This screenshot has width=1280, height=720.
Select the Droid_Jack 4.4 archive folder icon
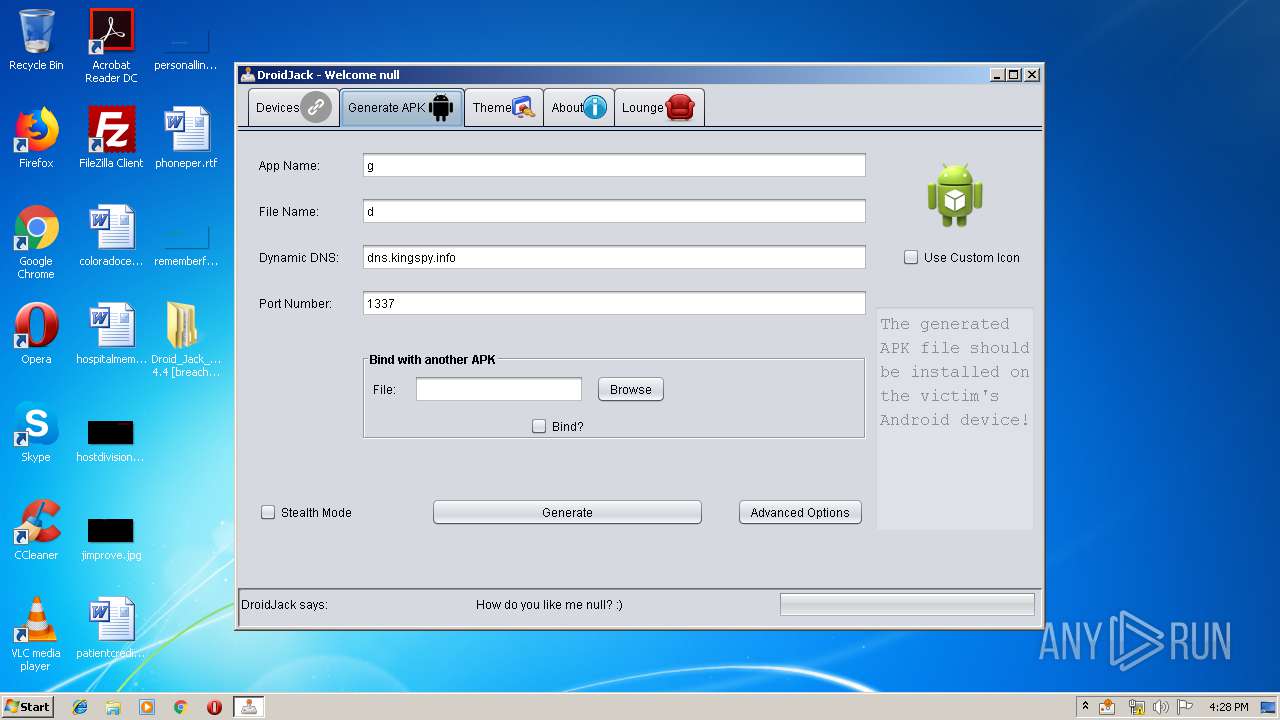(x=186, y=340)
